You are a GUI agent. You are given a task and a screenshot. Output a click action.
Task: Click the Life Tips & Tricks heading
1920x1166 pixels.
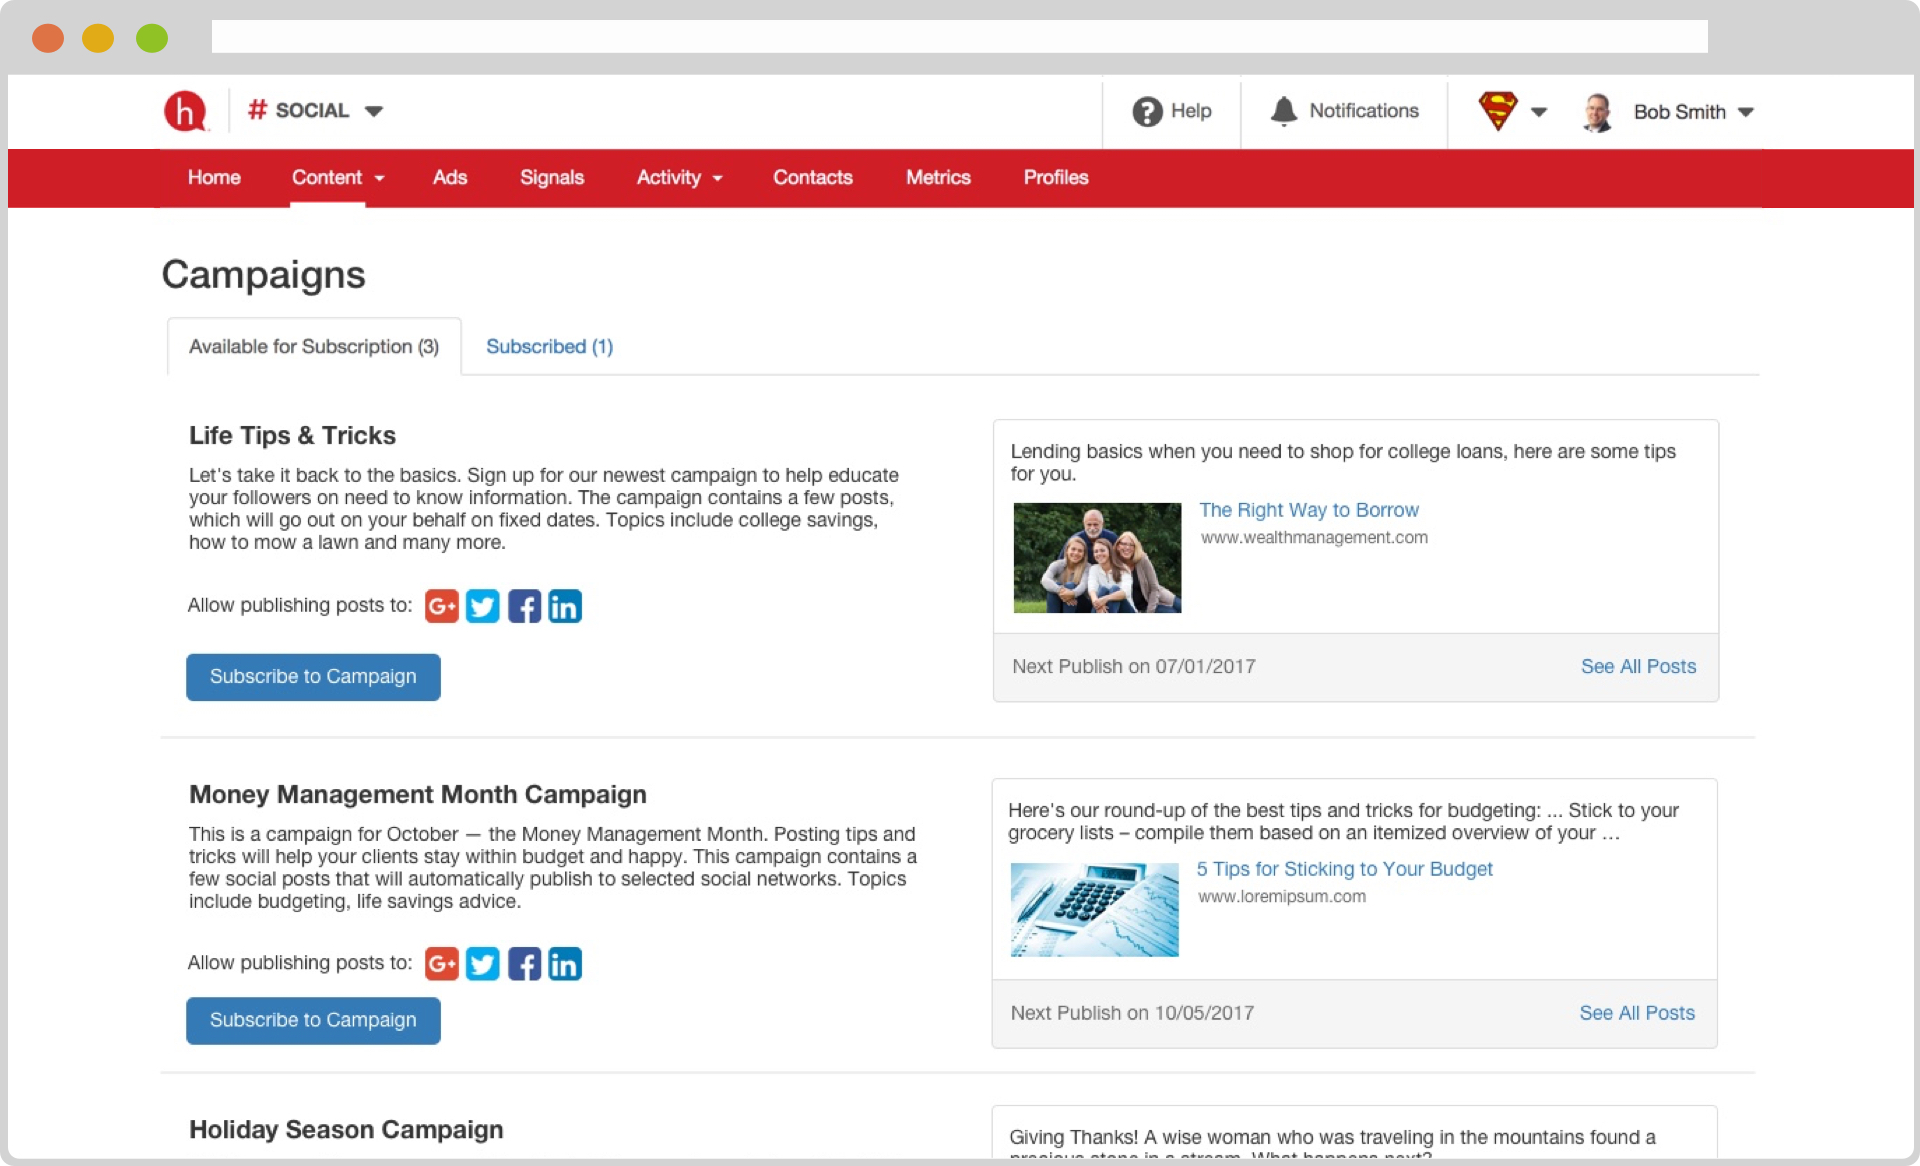click(292, 436)
